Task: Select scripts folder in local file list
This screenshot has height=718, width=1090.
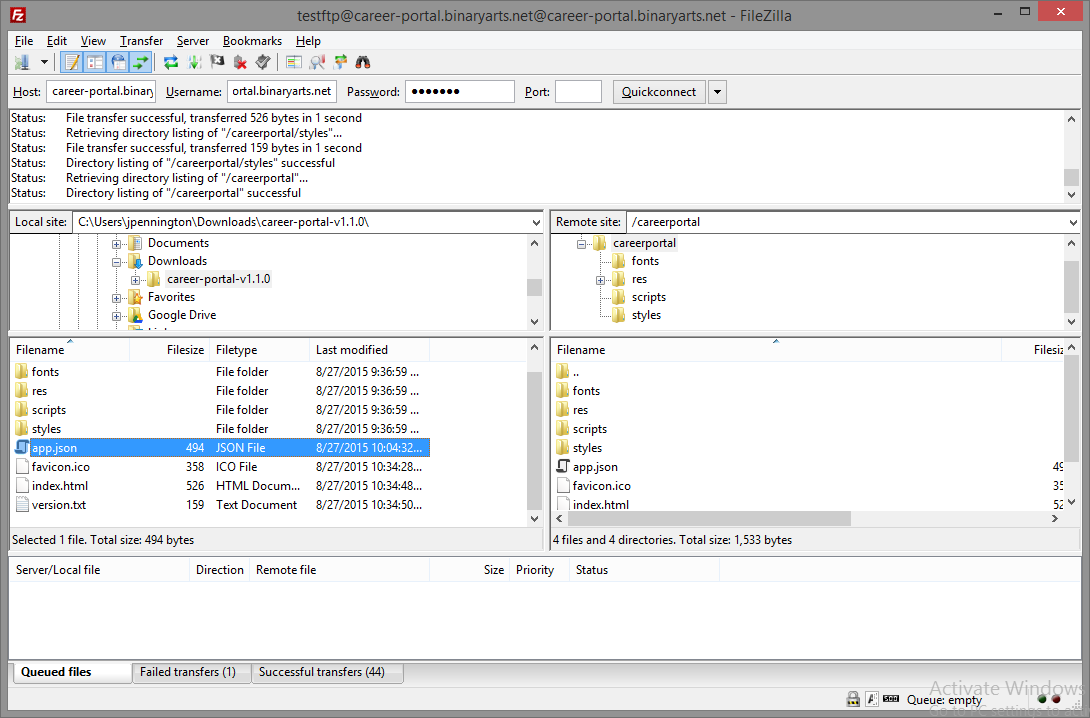Action: [x=49, y=409]
